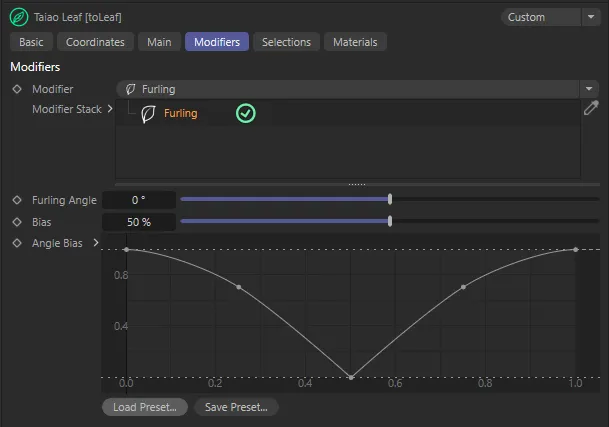Click the Furling Angle slider handle
The width and height of the screenshot is (609, 427).
click(x=389, y=200)
